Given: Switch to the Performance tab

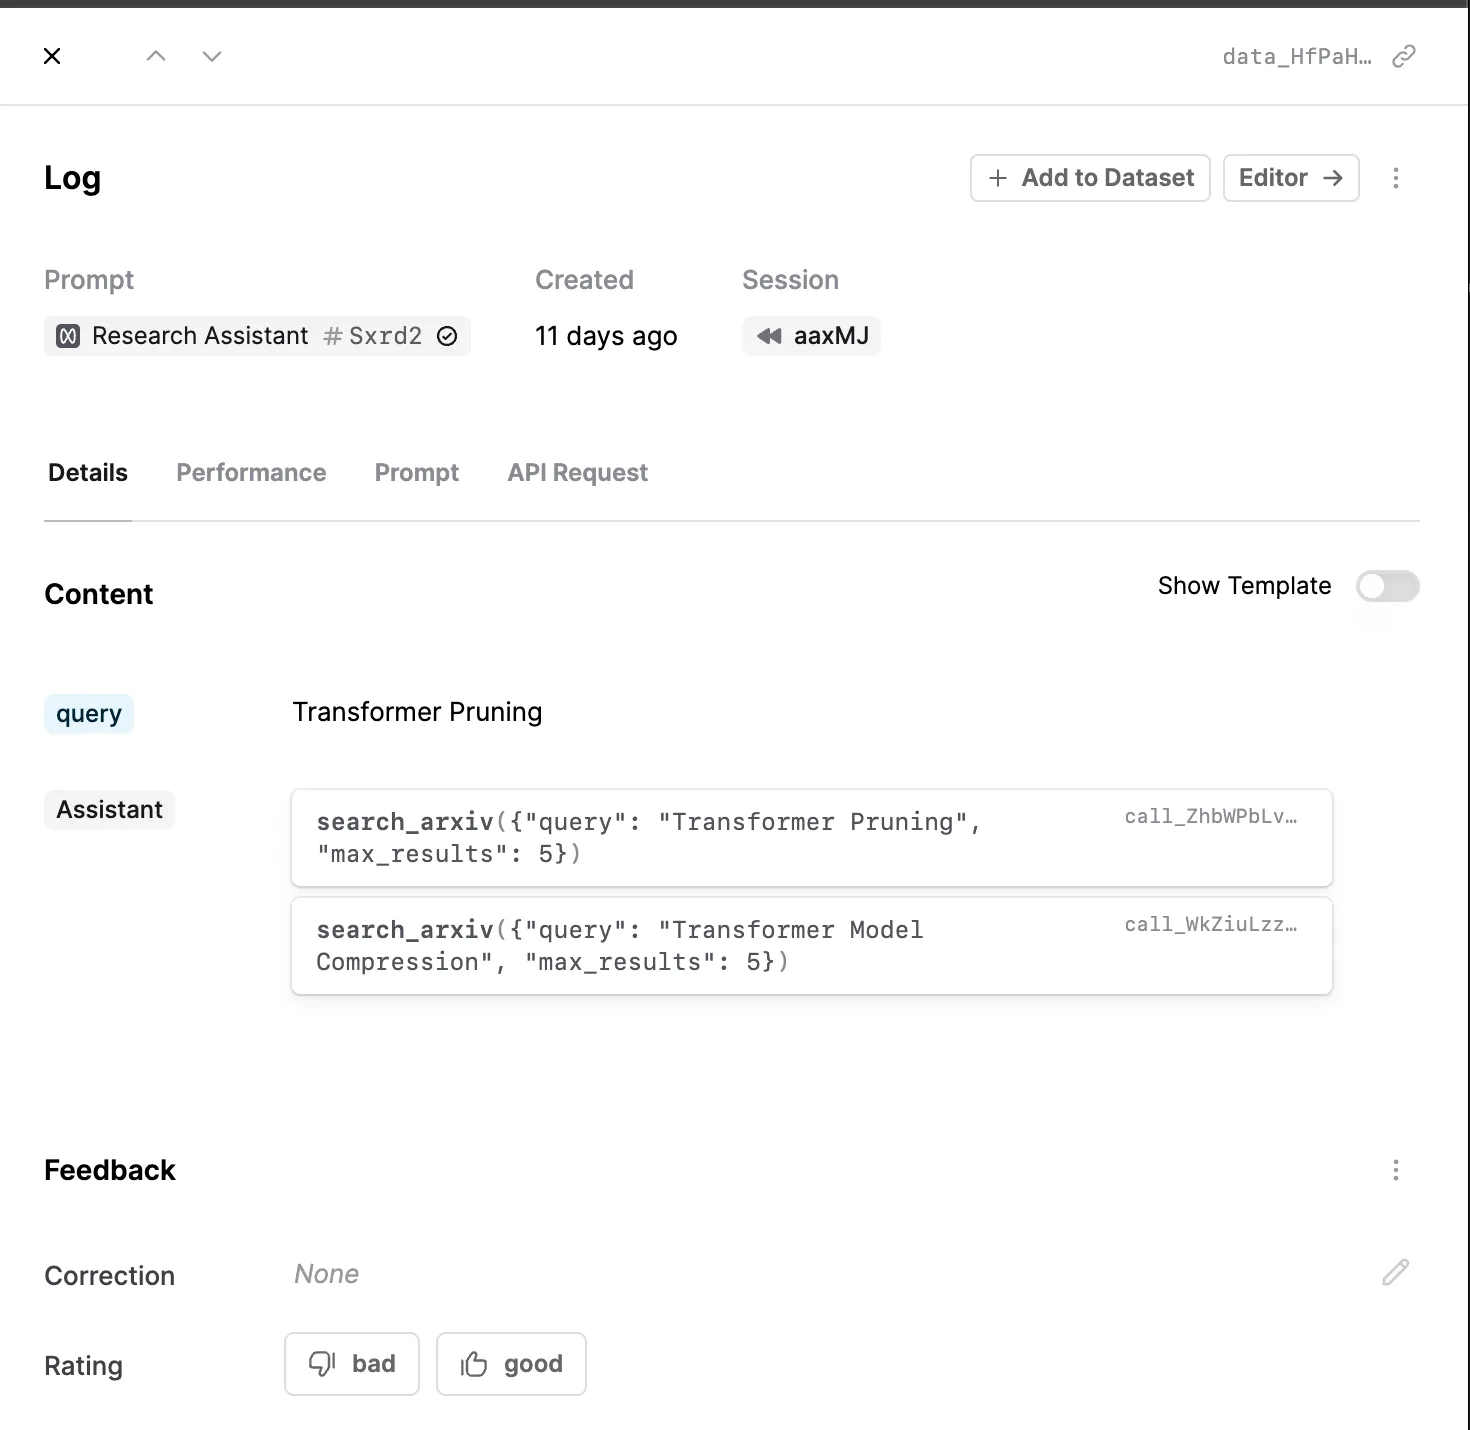Looking at the screenshot, I should pos(251,473).
